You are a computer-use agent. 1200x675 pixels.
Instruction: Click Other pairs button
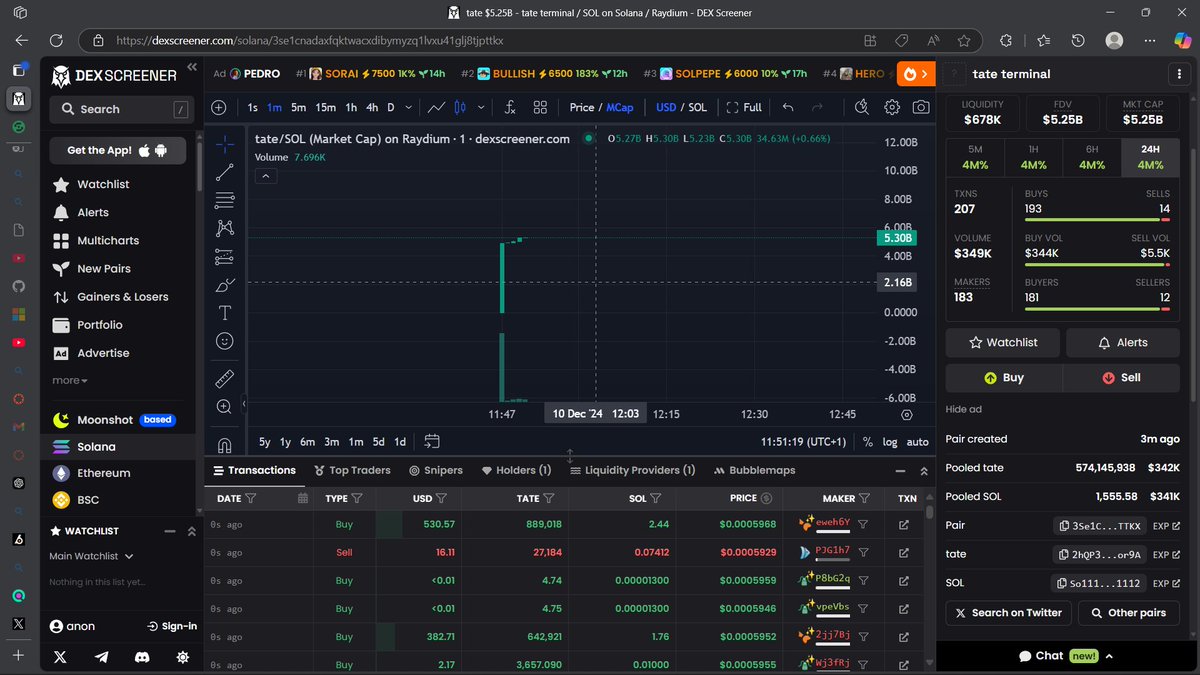click(1128, 613)
